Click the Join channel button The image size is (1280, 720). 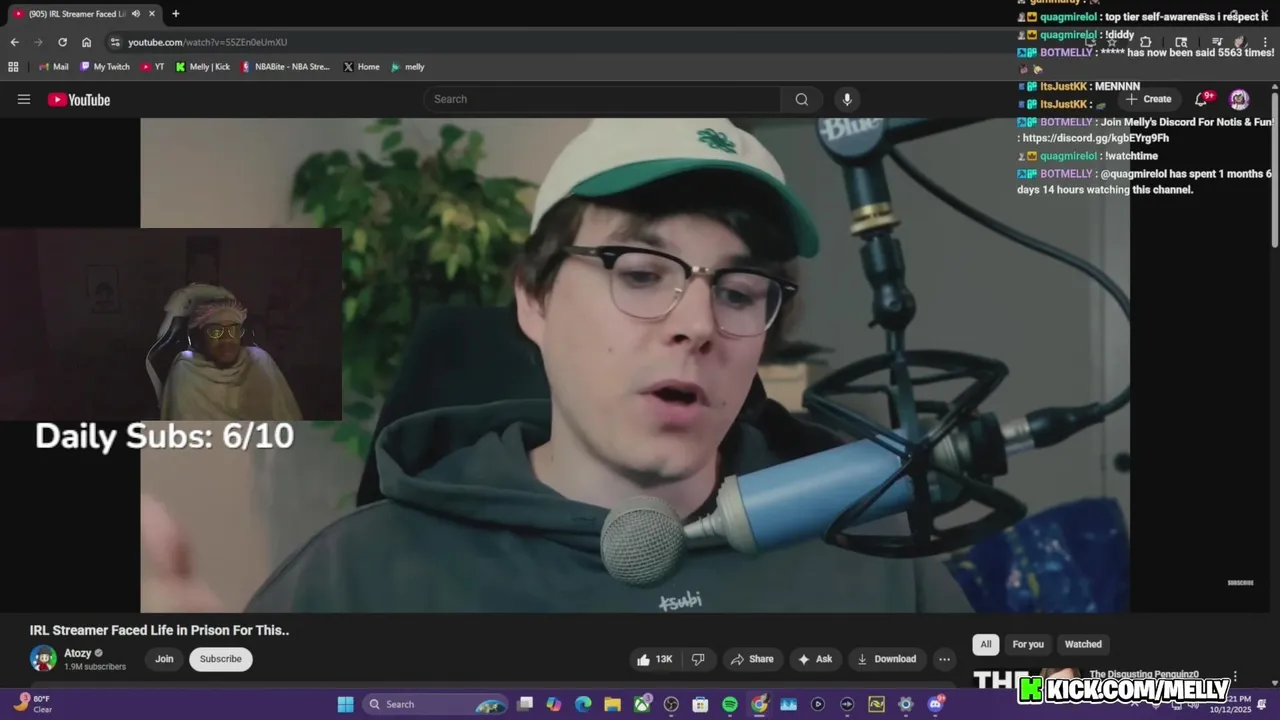pyautogui.click(x=164, y=659)
